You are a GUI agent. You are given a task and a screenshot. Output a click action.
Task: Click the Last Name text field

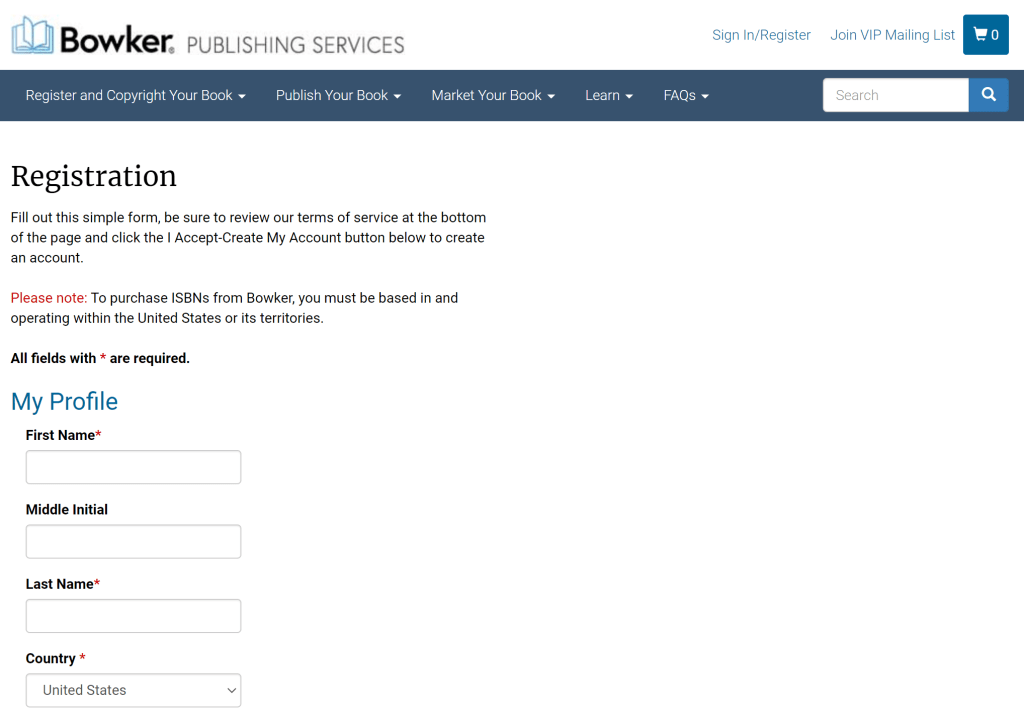tap(133, 616)
